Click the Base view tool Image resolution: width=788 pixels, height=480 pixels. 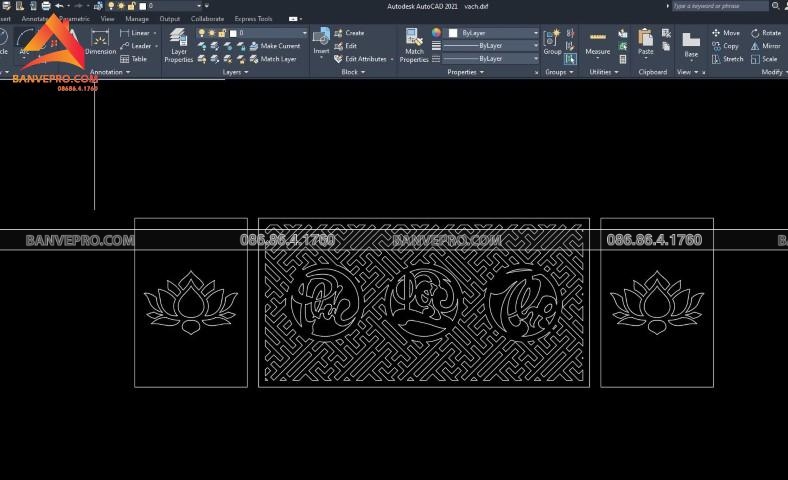tap(691, 45)
